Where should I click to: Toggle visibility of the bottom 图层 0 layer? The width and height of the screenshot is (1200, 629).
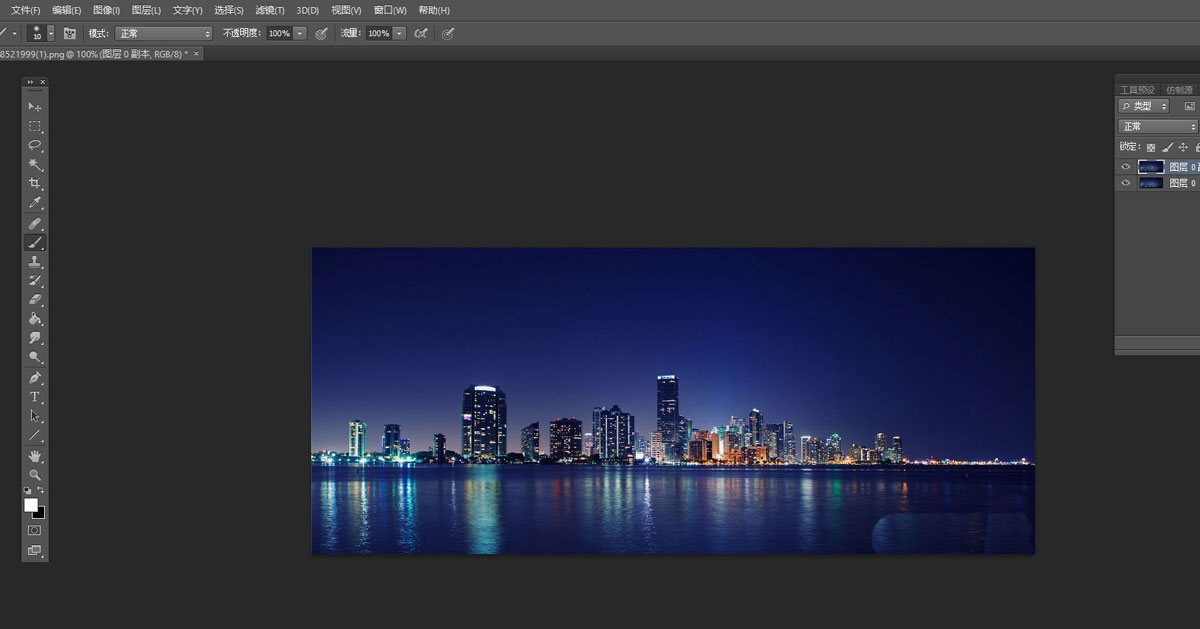pyautogui.click(x=1126, y=184)
